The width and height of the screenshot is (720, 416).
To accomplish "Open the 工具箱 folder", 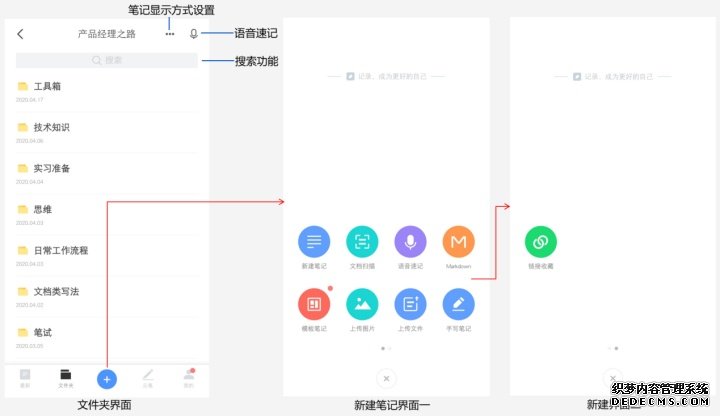I will coord(107,91).
